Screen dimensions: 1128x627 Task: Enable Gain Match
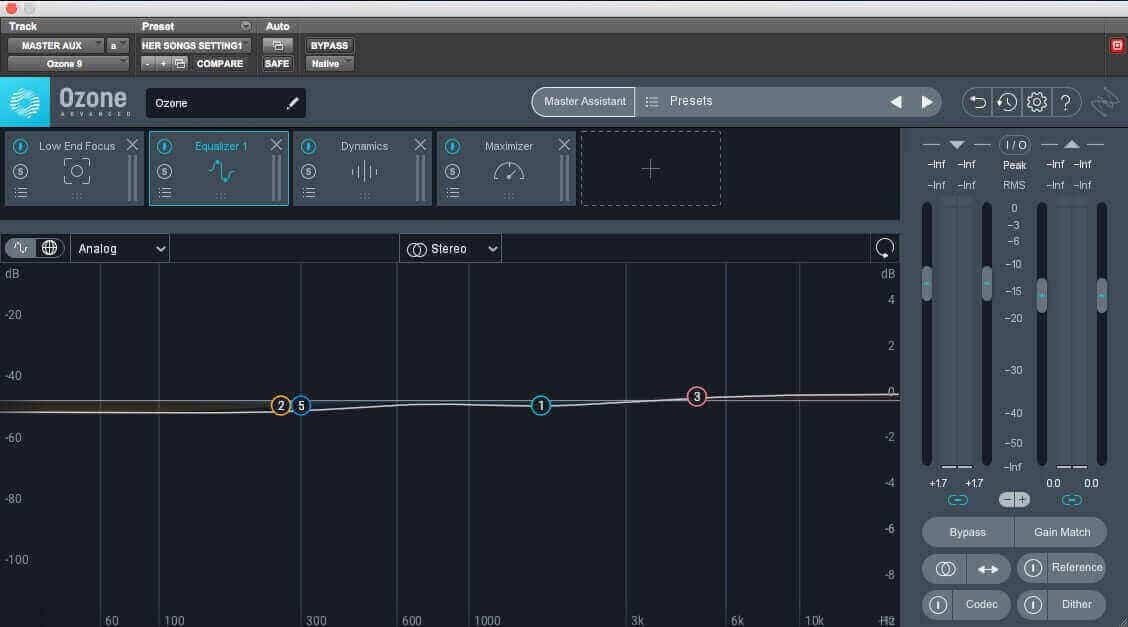pos(1061,532)
